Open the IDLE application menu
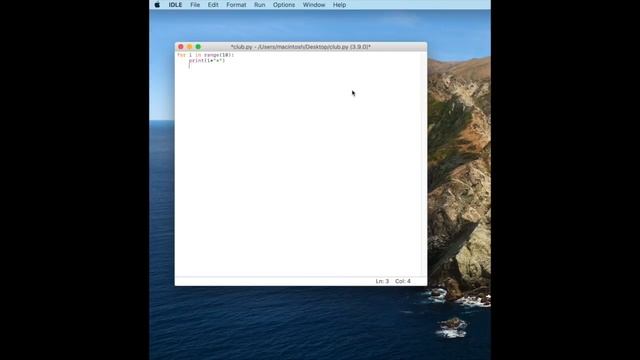The height and width of the screenshot is (360, 640). click(175, 5)
